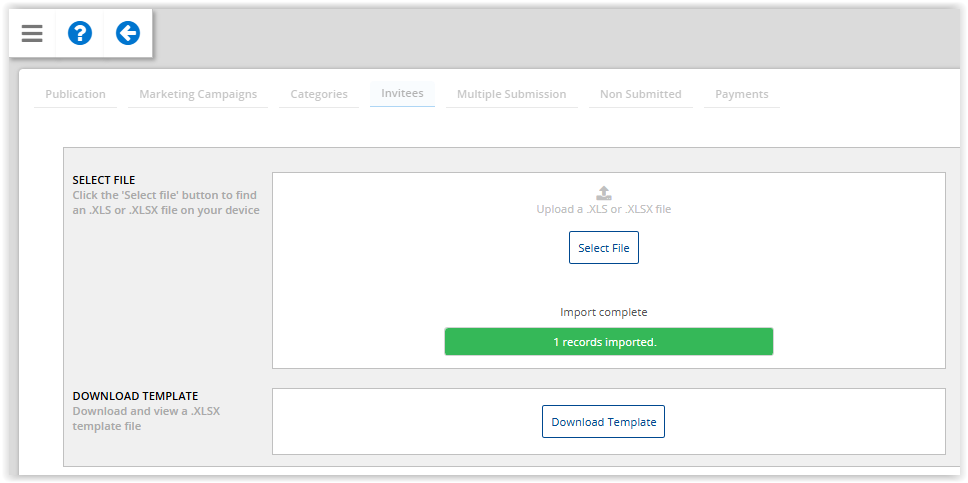Switch to the Payments tab
The image size is (968, 483).
[741, 94]
